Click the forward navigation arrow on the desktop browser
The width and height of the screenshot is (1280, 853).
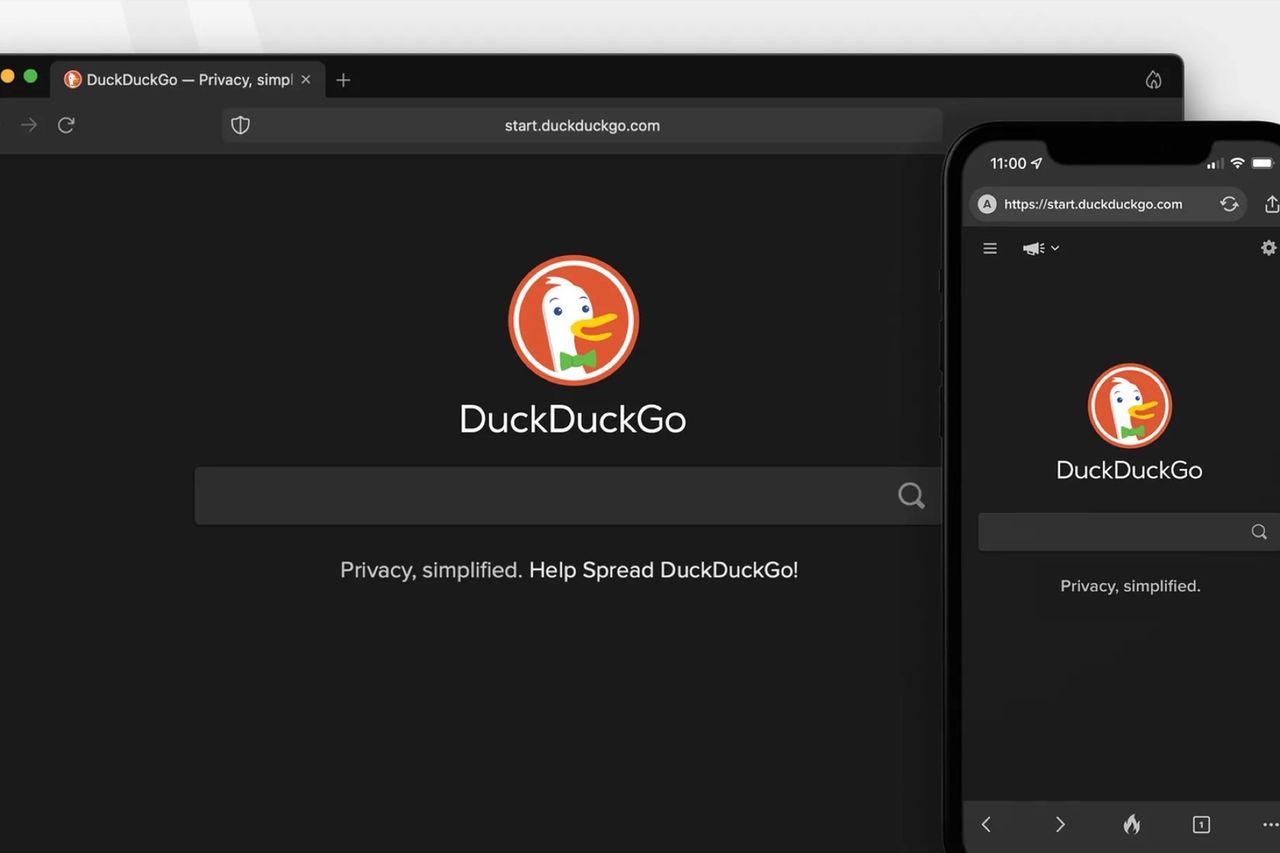27,124
